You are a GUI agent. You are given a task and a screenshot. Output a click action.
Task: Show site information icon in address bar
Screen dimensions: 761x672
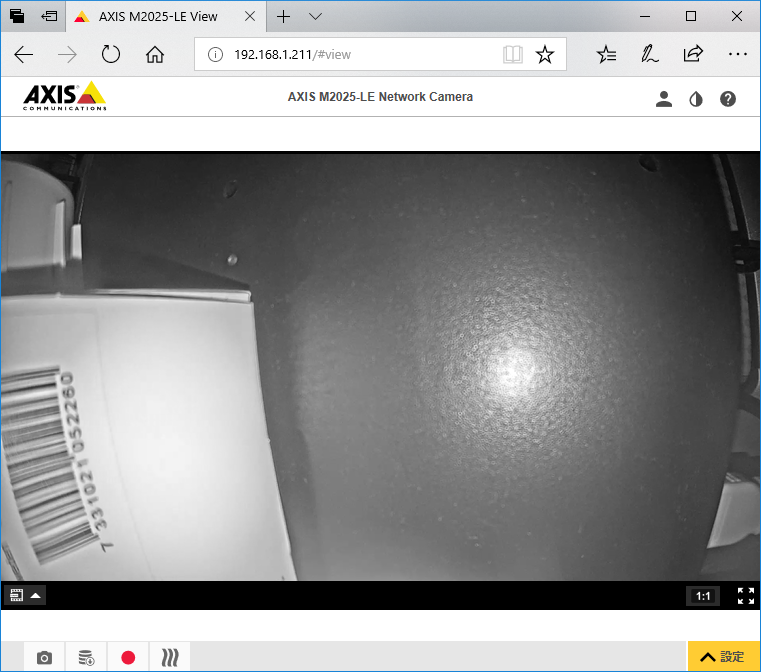pos(215,54)
